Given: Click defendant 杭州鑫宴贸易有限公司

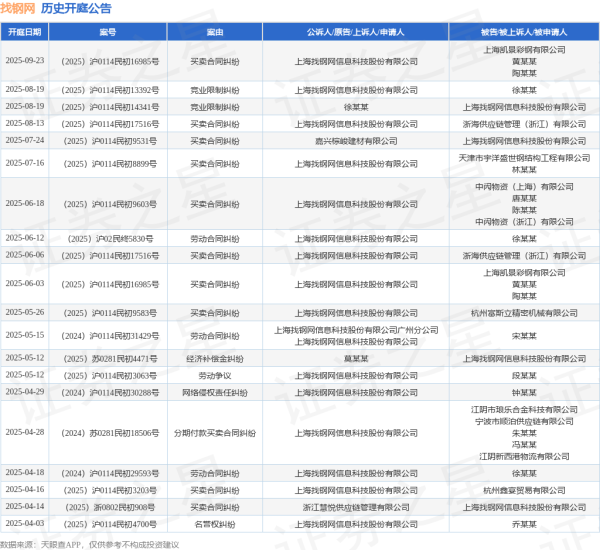Looking at the screenshot, I should click(524, 490).
